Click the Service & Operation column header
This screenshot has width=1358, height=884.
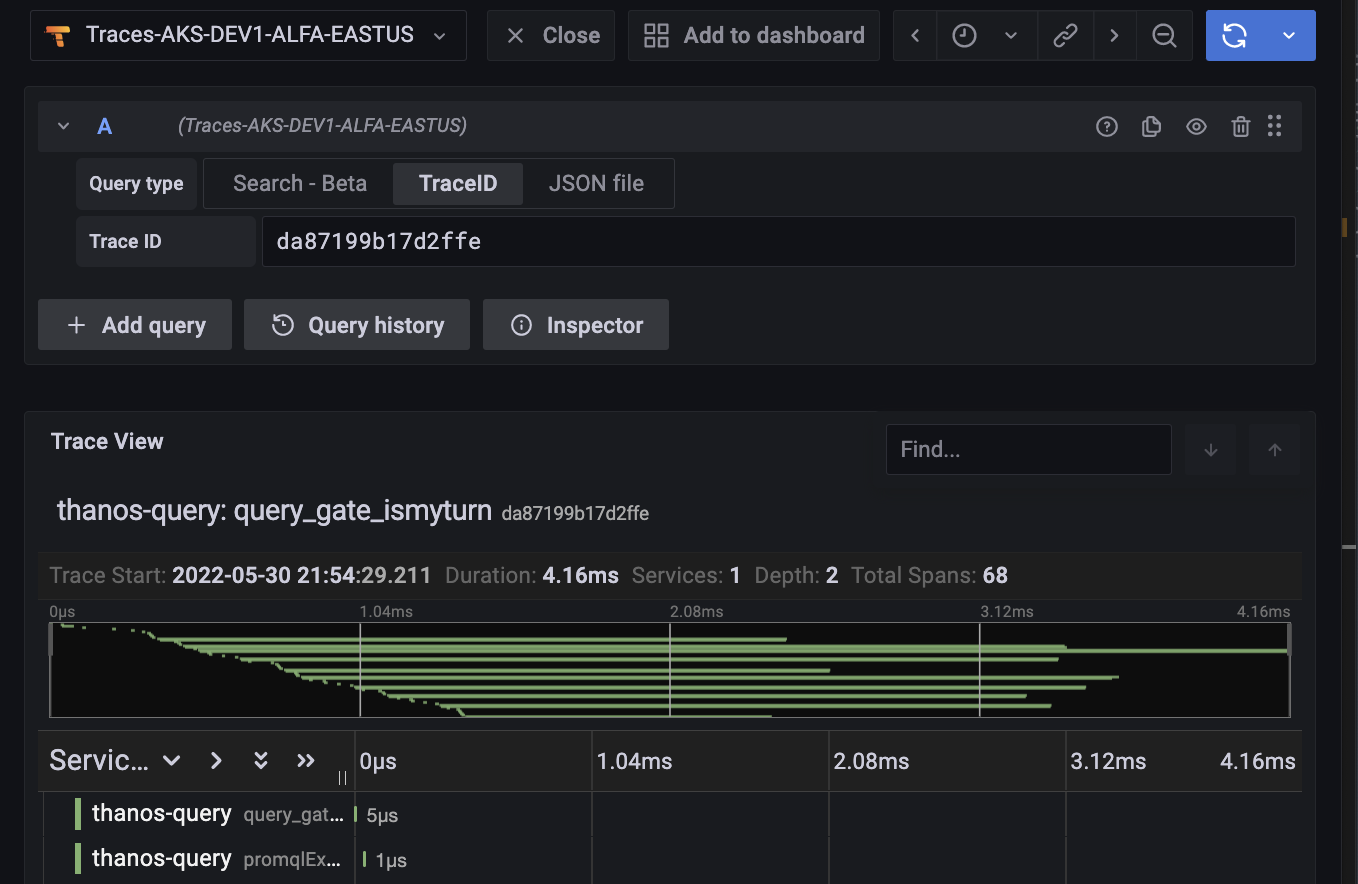99,761
